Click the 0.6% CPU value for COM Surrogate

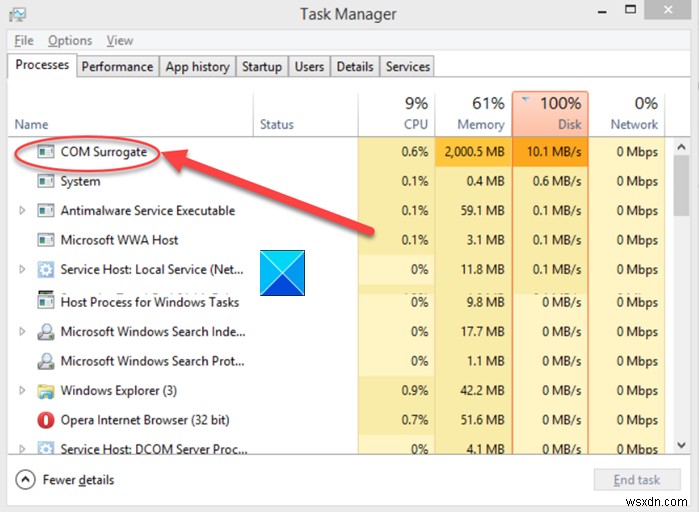[415, 152]
